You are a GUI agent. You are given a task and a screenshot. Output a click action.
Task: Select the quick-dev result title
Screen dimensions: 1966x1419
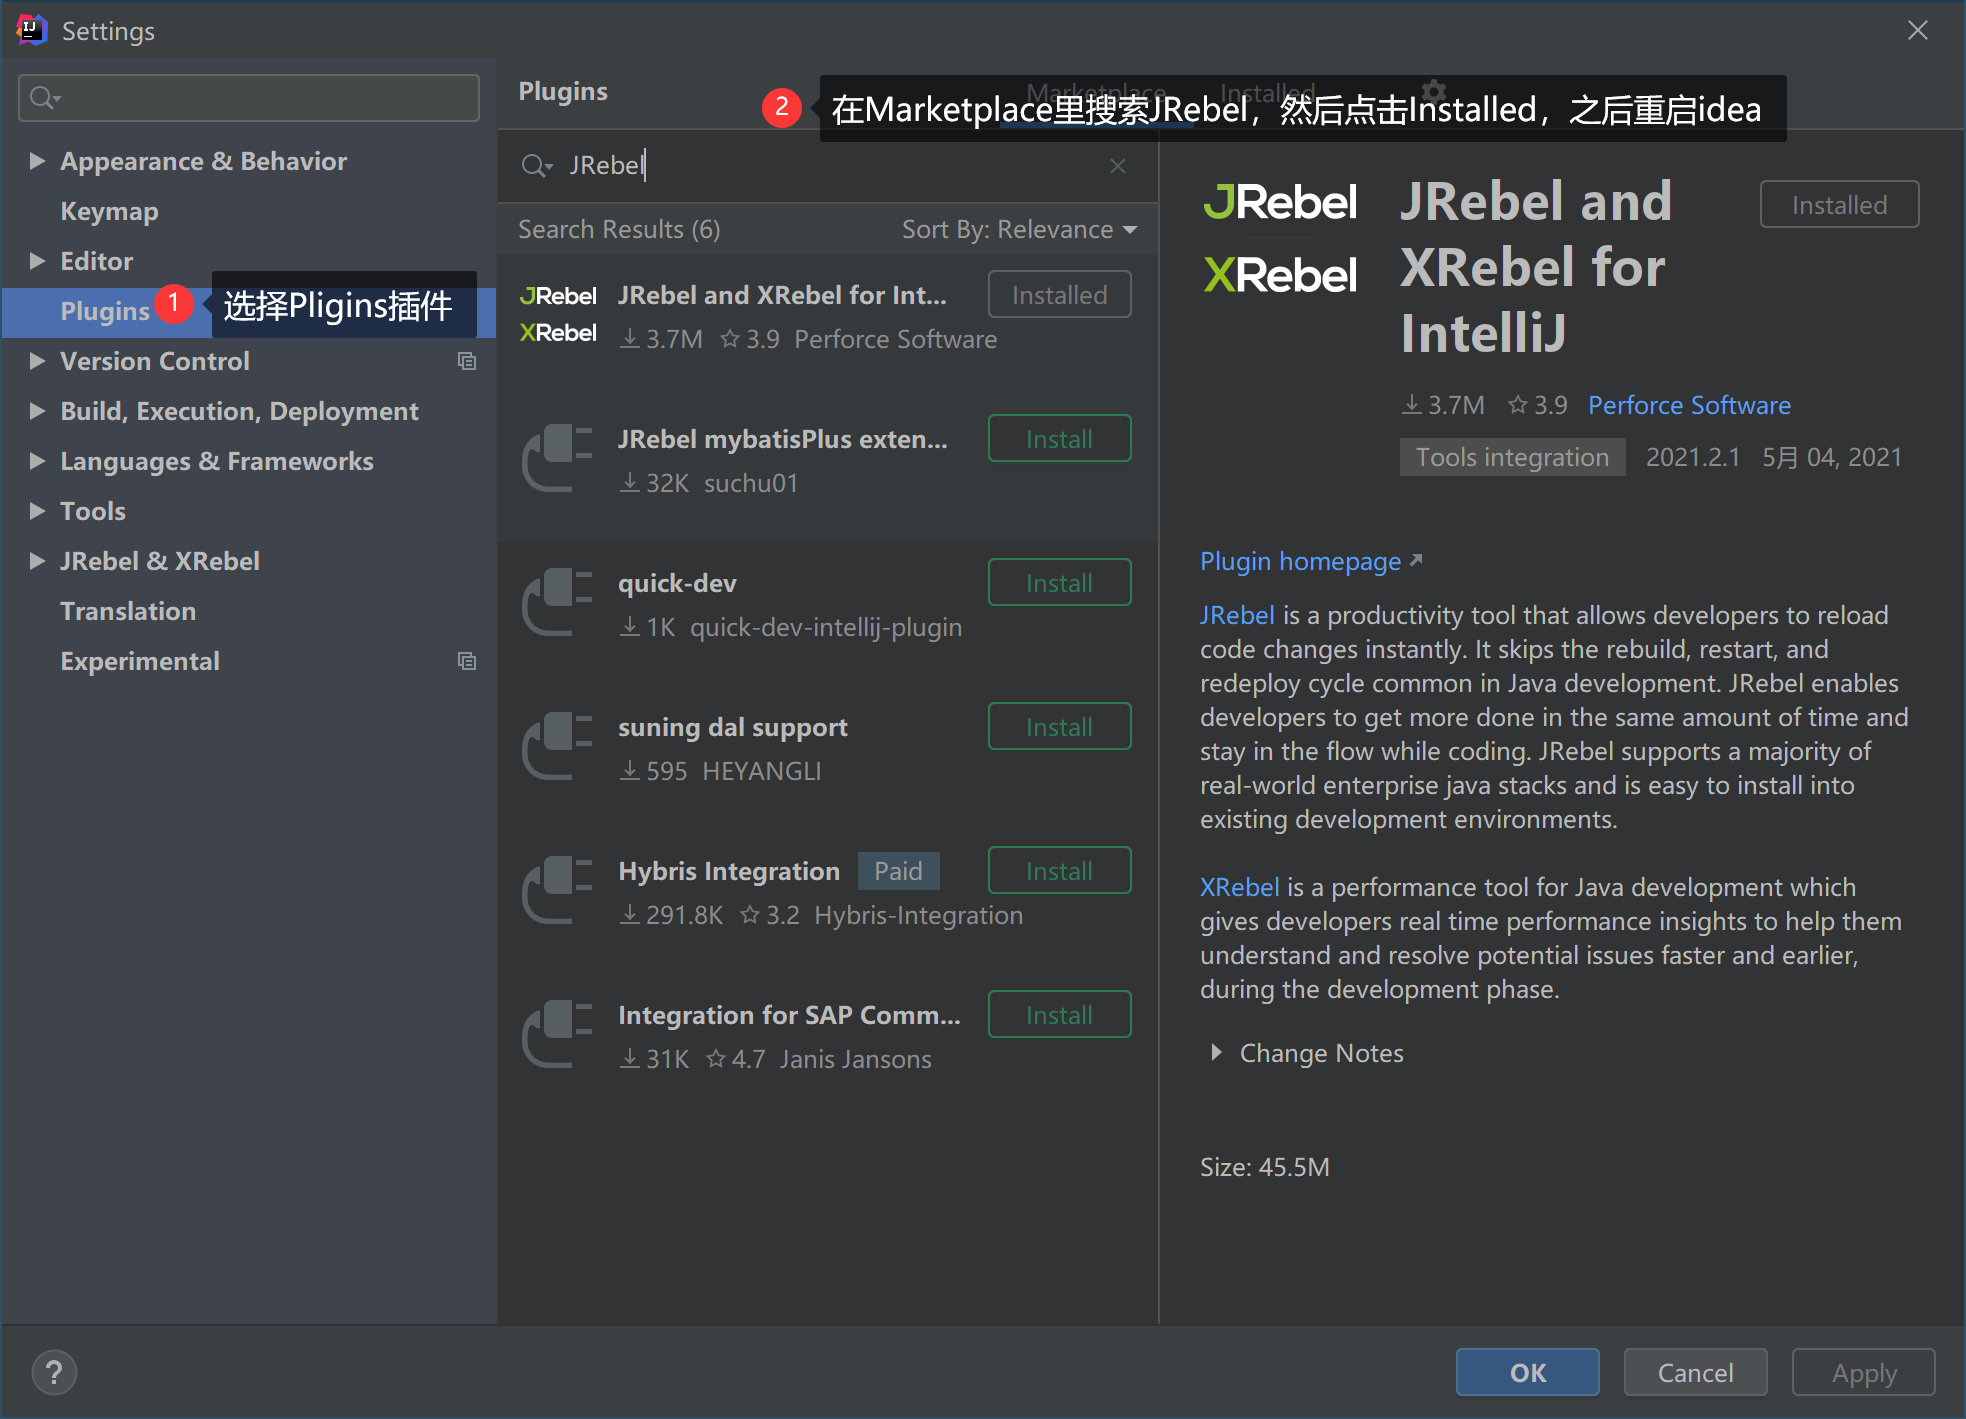(677, 583)
